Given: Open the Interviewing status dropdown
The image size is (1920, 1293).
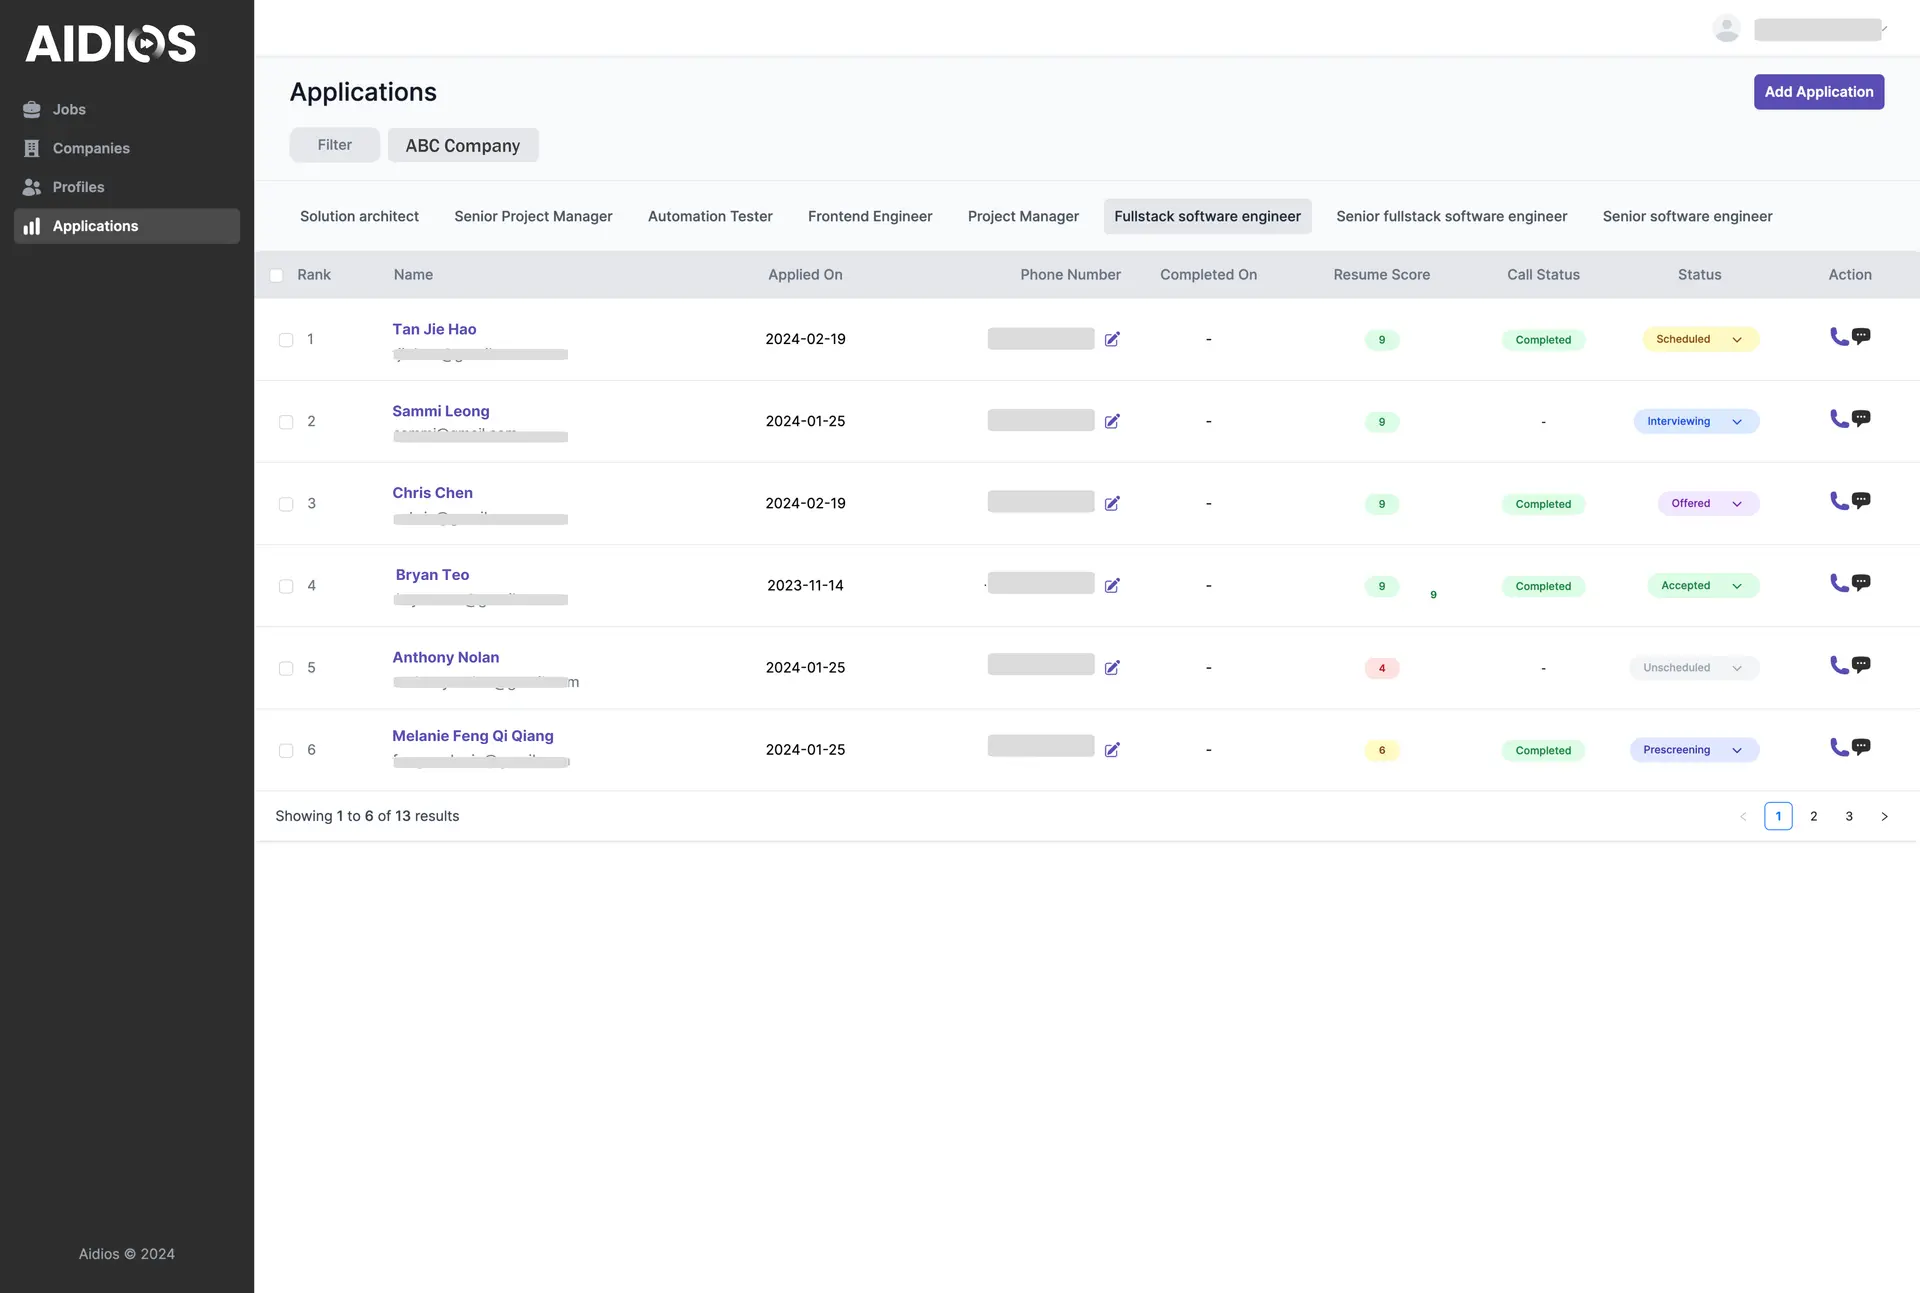Looking at the screenshot, I should point(1696,422).
